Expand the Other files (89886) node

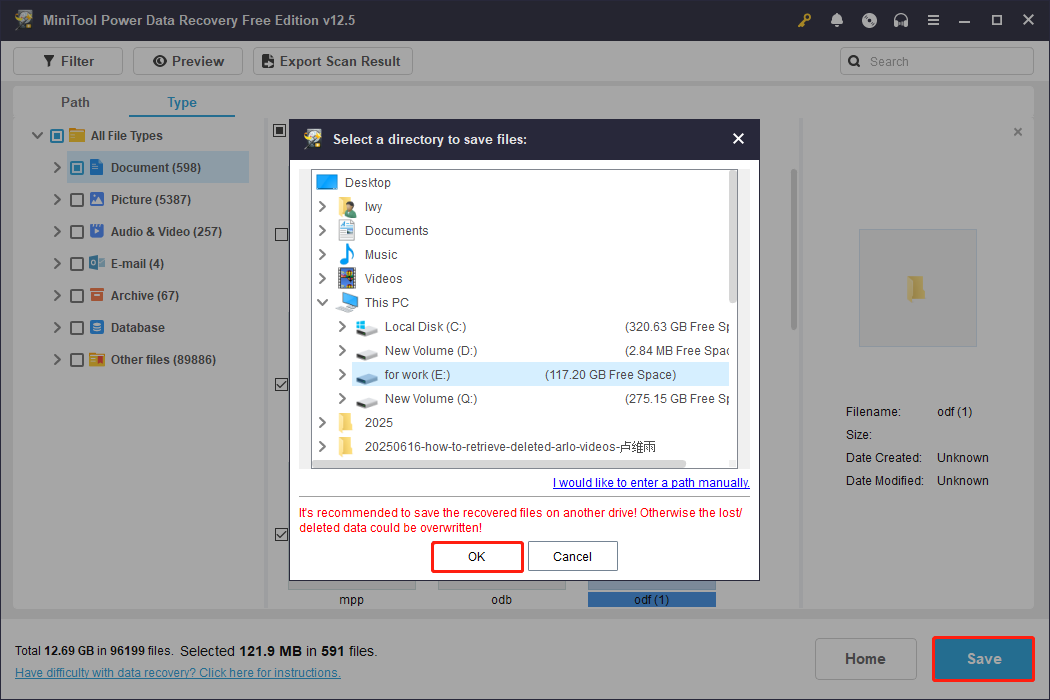pyautogui.click(x=57, y=360)
